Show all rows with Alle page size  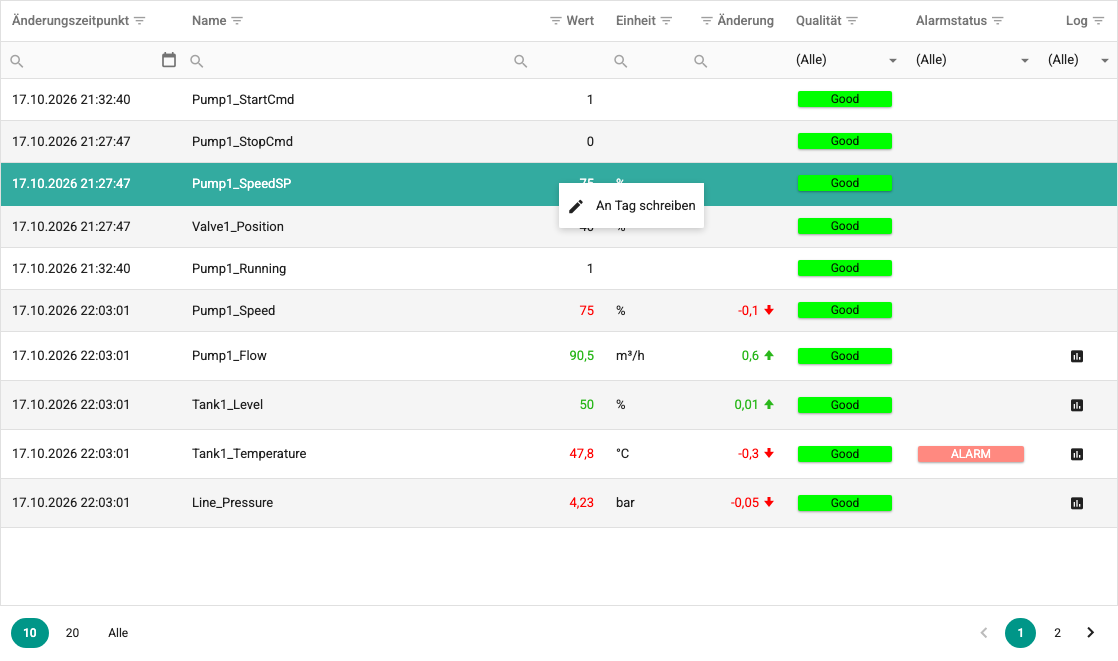(x=118, y=632)
